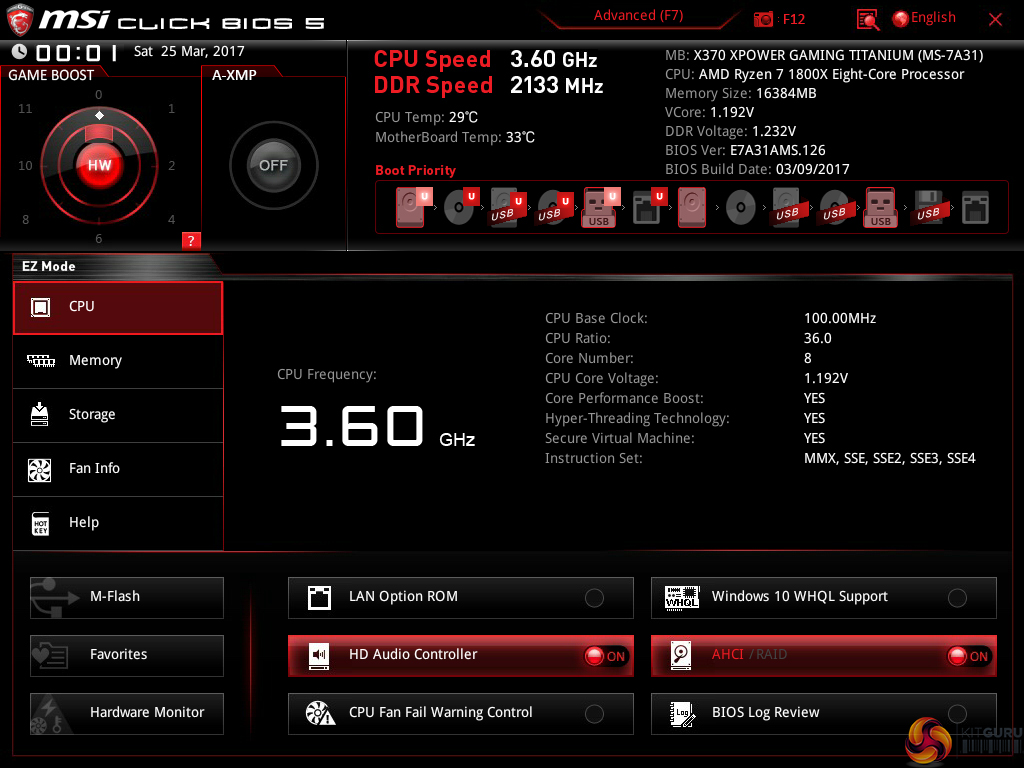Screen dimensions: 1024x768
Task: Switch to Advanced (F7) mode
Action: (x=638, y=16)
